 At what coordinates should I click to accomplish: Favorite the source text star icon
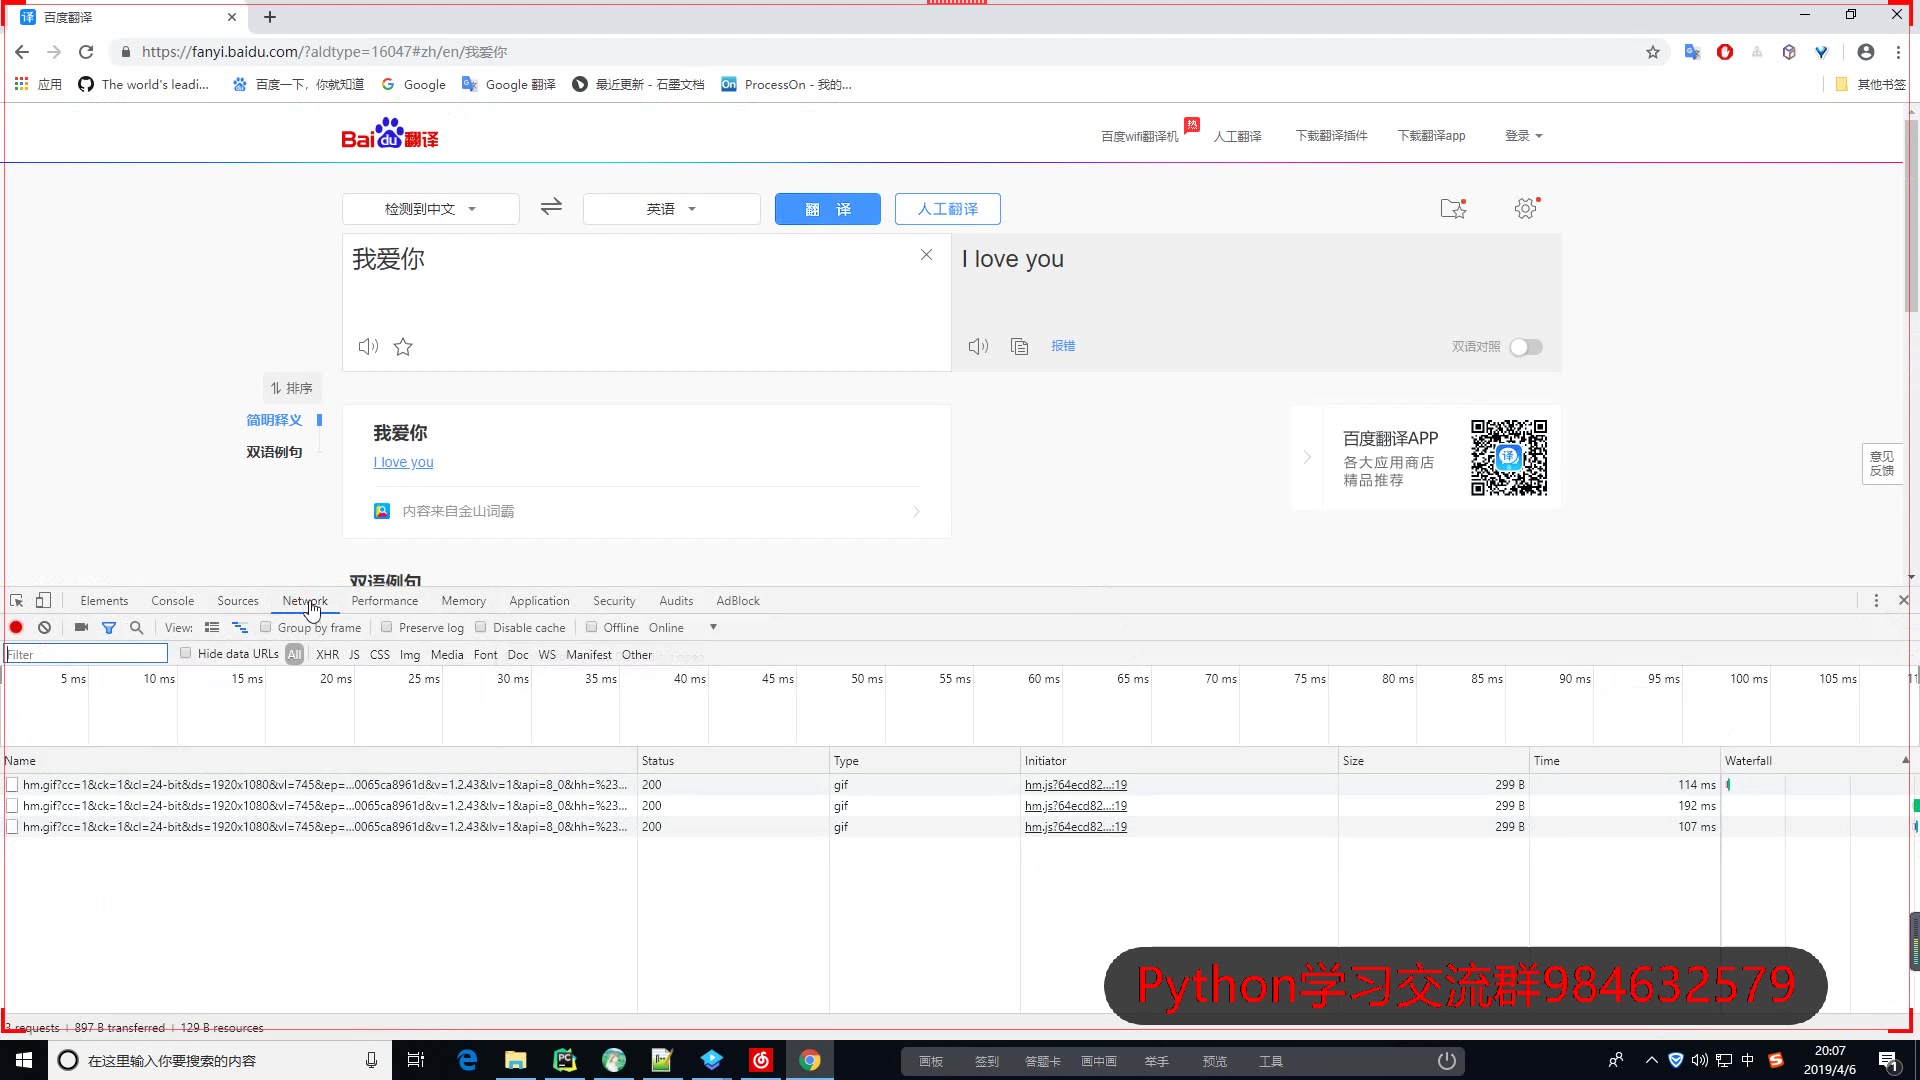[403, 346]
